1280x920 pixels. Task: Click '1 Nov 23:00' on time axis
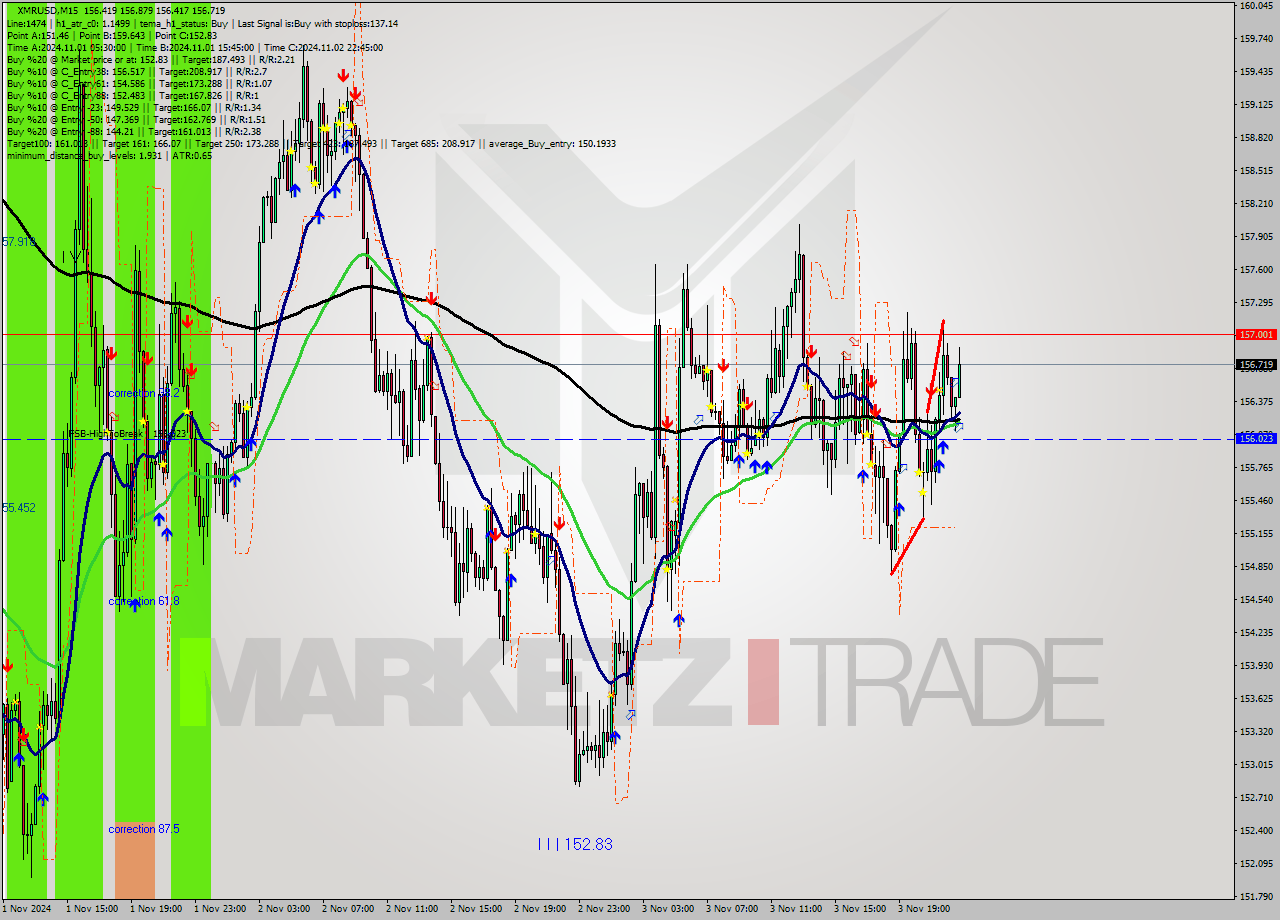click(x=220, y=909)
